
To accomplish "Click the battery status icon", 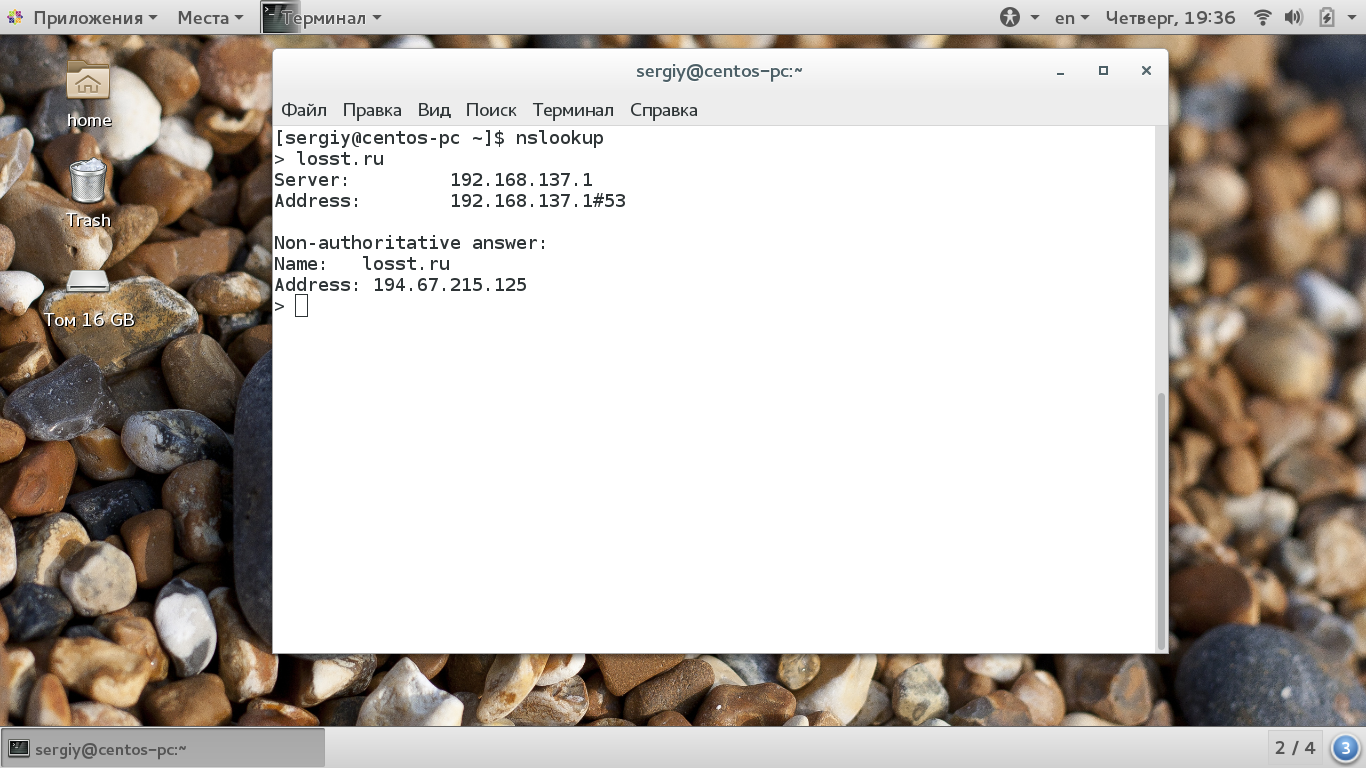I will [x=1326, y=17].
